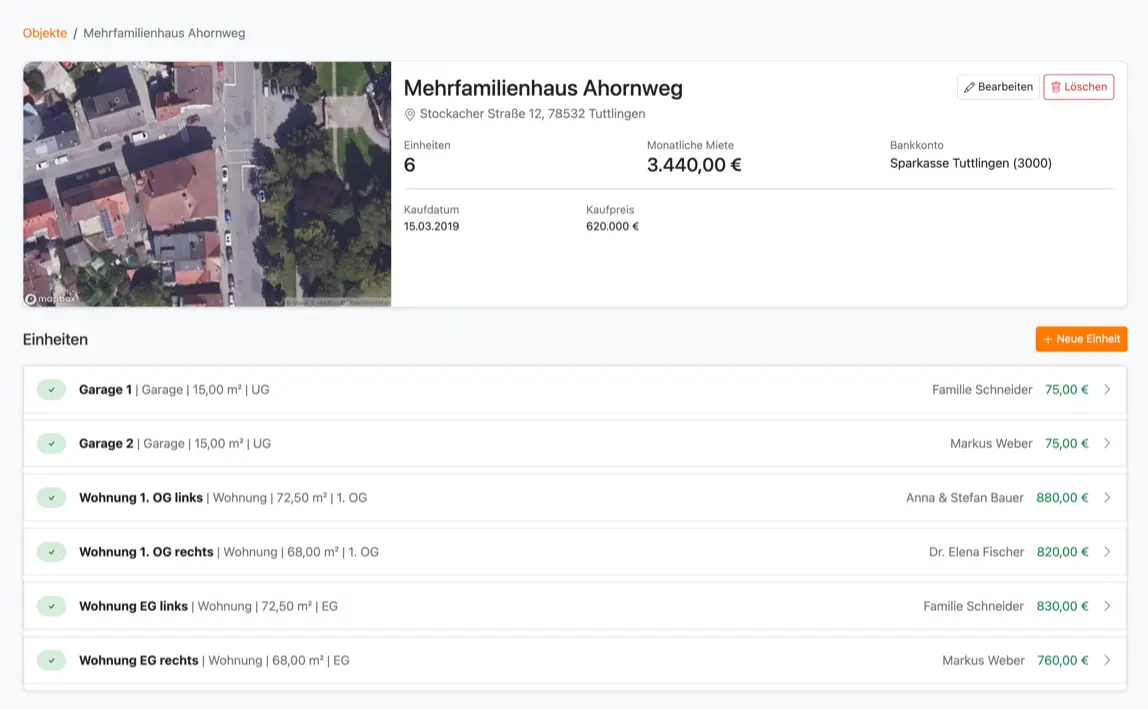The height and width of the screenshot is (709, 1148).
Task: Click the green check badge for Garage 2
Action: coord(51,443)
